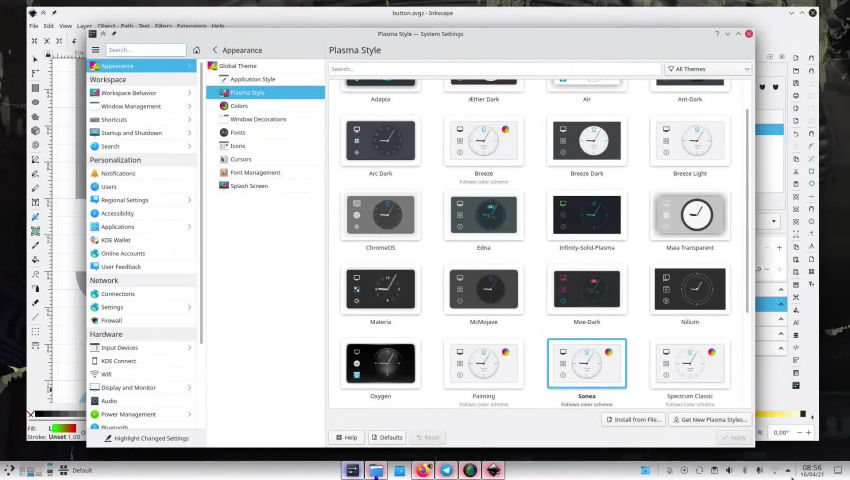Click the Plasma Style search field
The image size is (850, 480).
tap(494, 69)
